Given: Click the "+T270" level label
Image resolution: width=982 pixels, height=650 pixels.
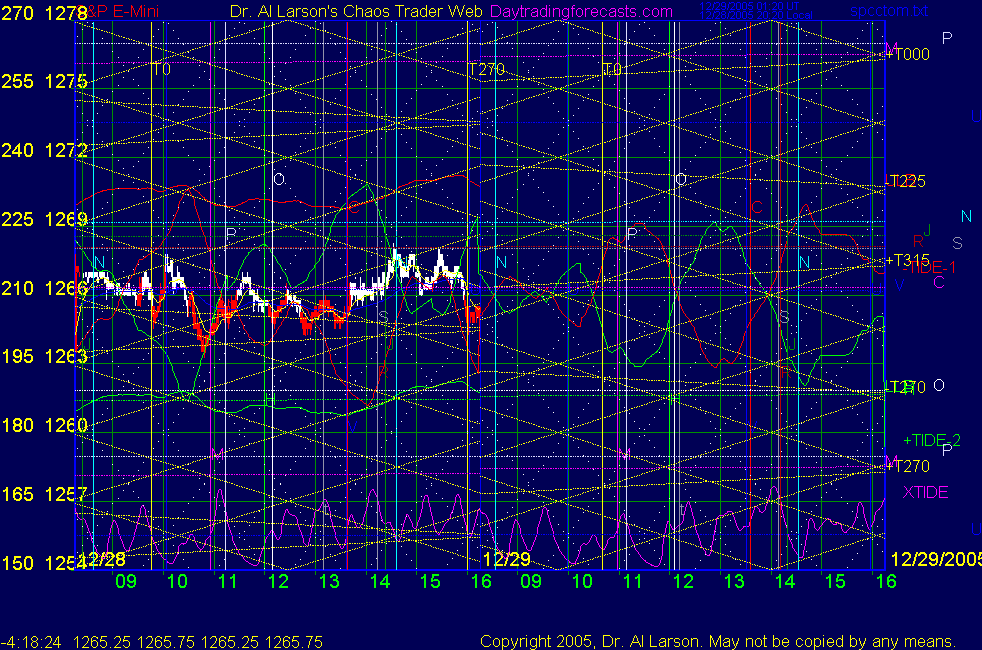Looking at the screenshot, I should (x=907, y=466).
